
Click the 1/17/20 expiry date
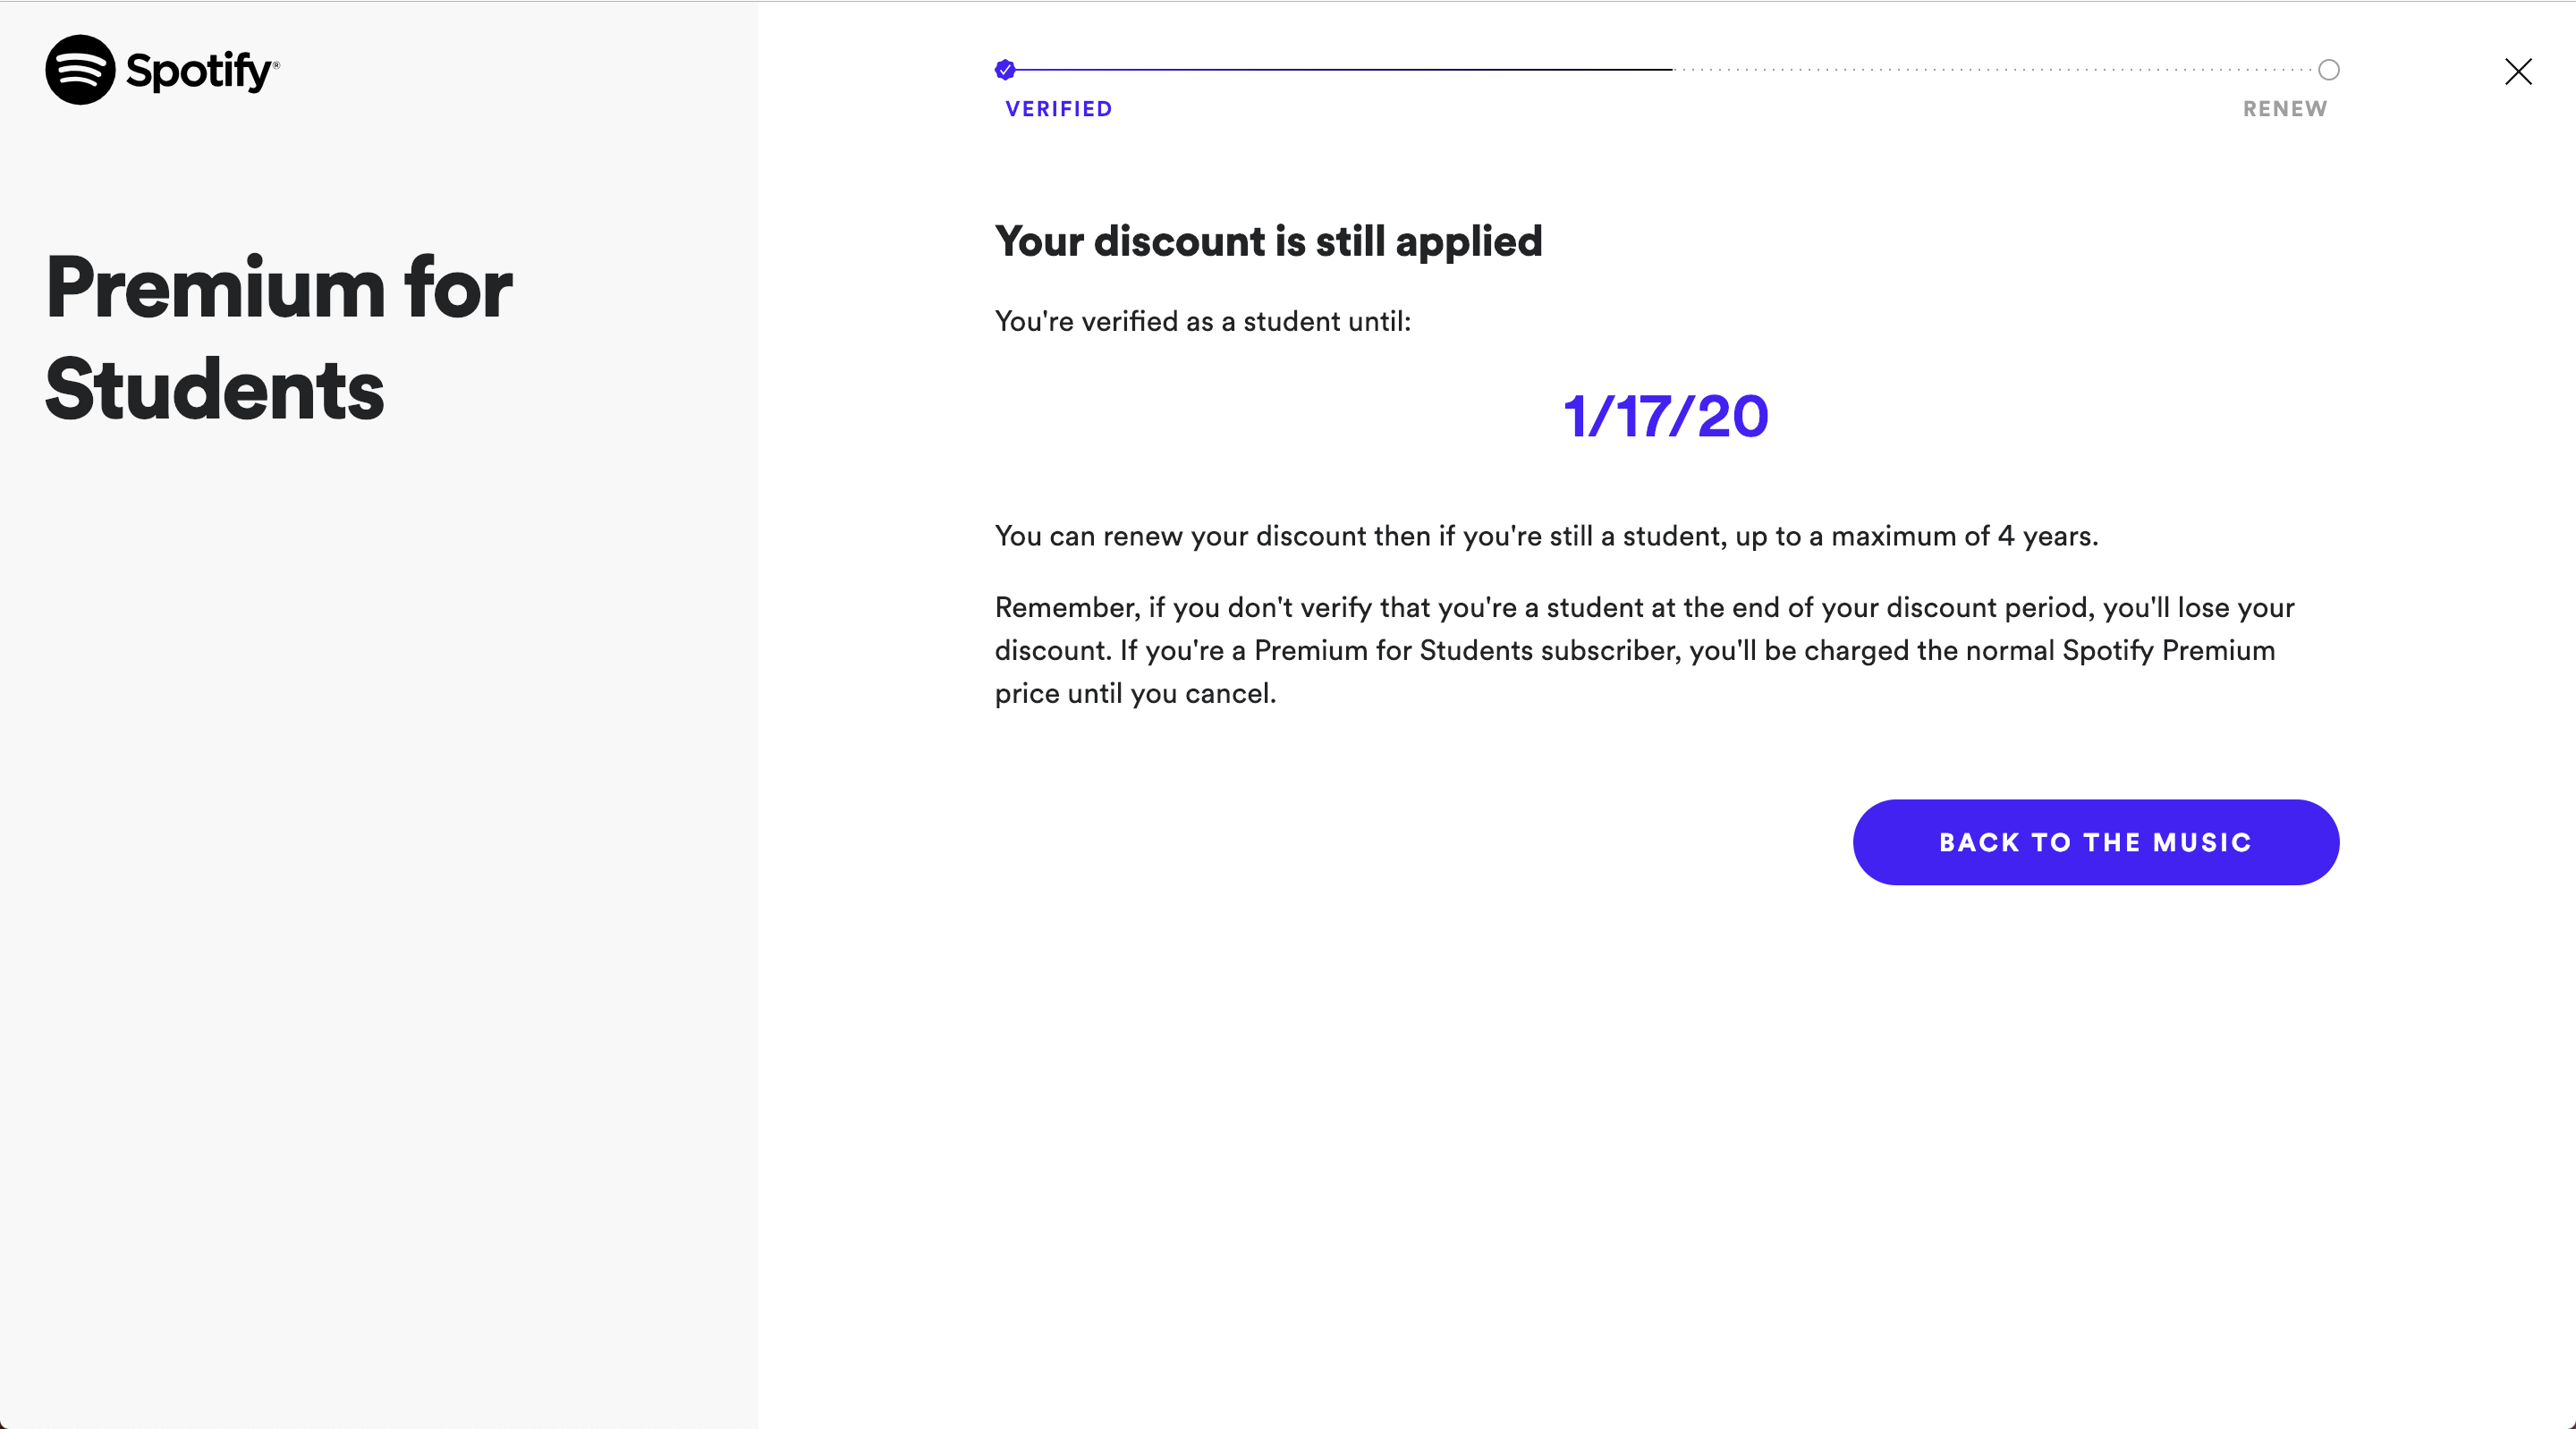point(1665,416)
